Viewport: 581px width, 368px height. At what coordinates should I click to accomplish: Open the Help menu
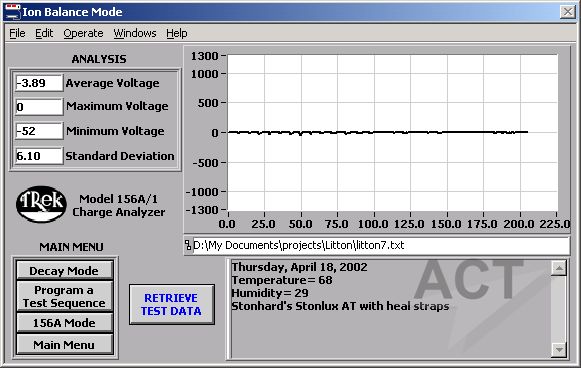(177, 33)
